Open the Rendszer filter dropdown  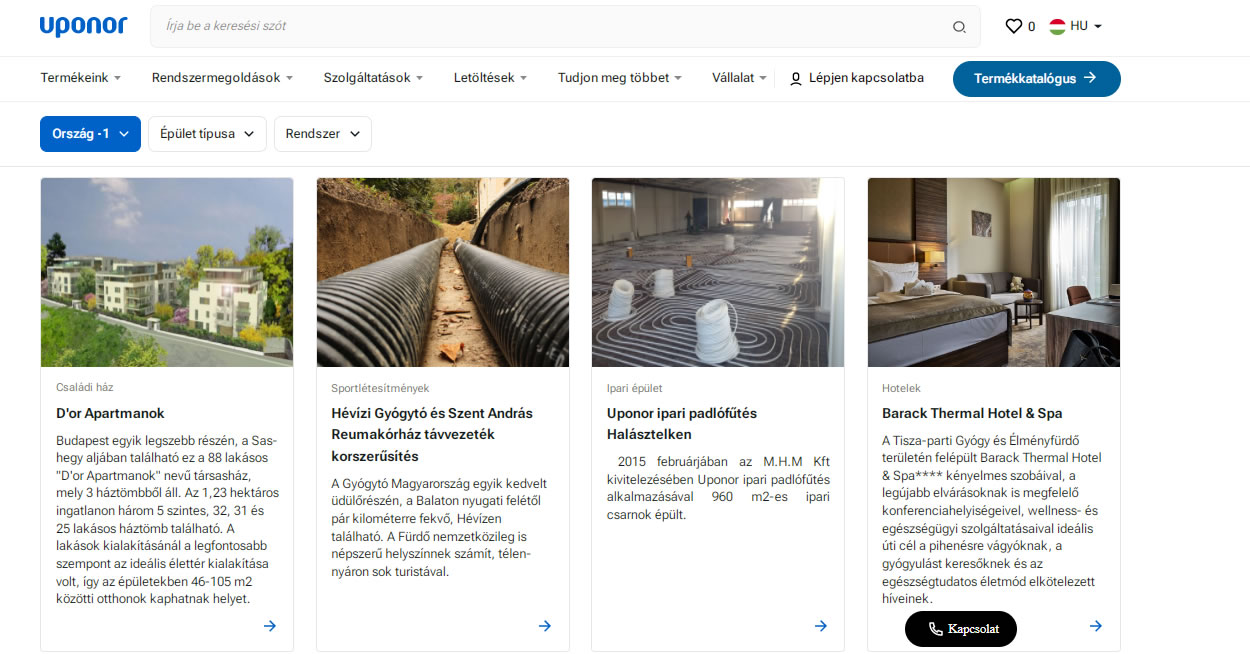coord(323,134)
